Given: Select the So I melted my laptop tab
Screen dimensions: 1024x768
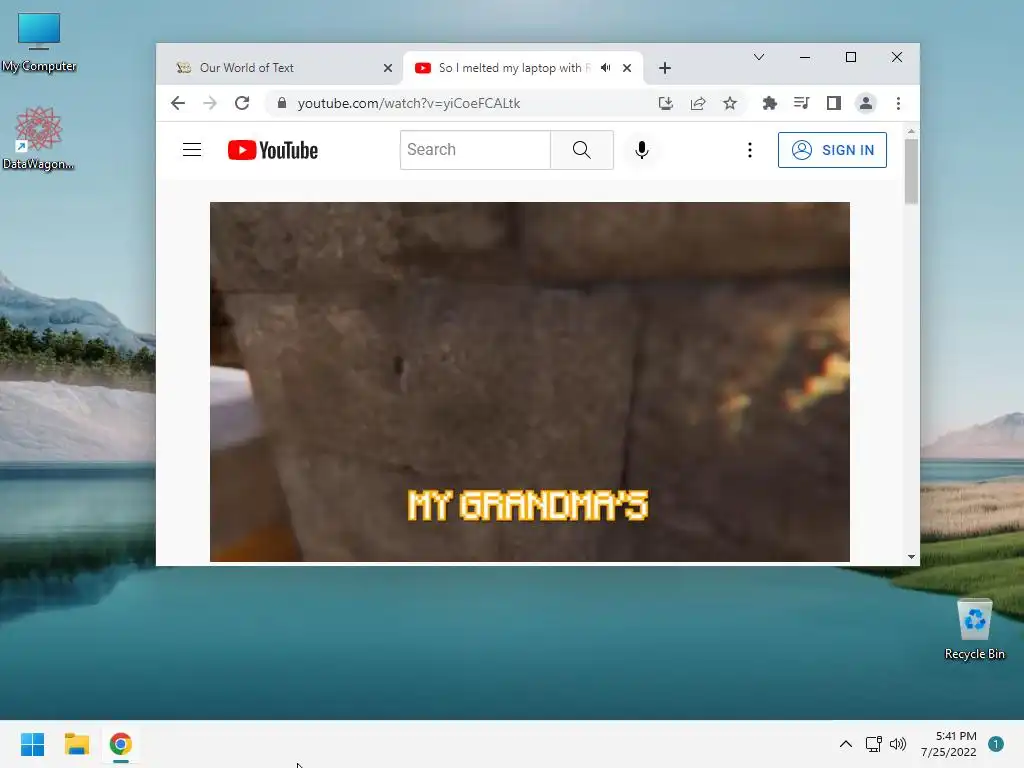Looking at the screenshot, I should pyautogui.click(x=513, y=68).
